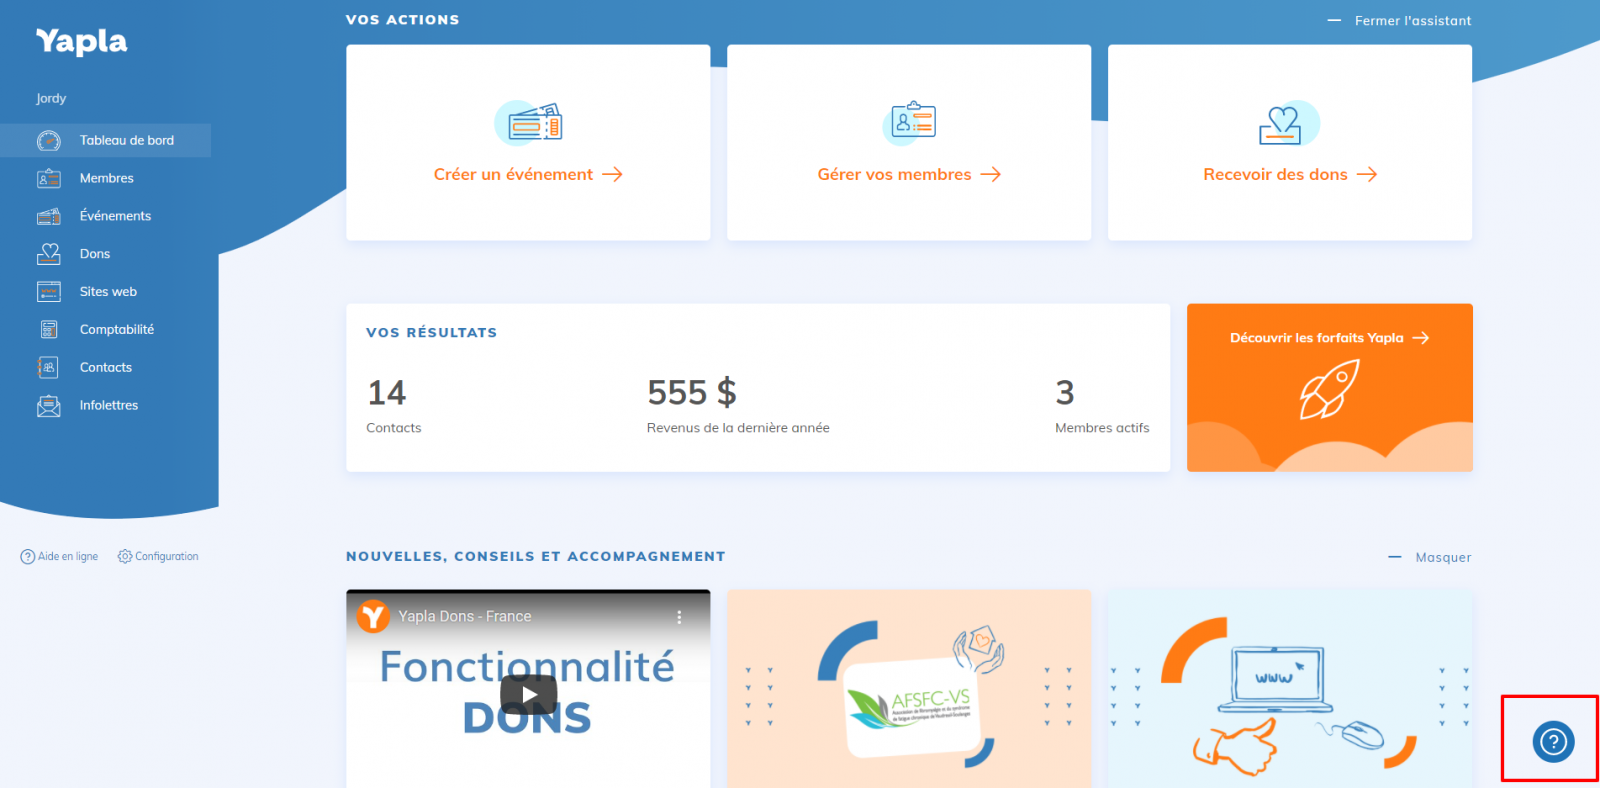Click the Aide en ligne question icon
Image resolution: width=1600 pixels, height=788 pixels.
27,557
